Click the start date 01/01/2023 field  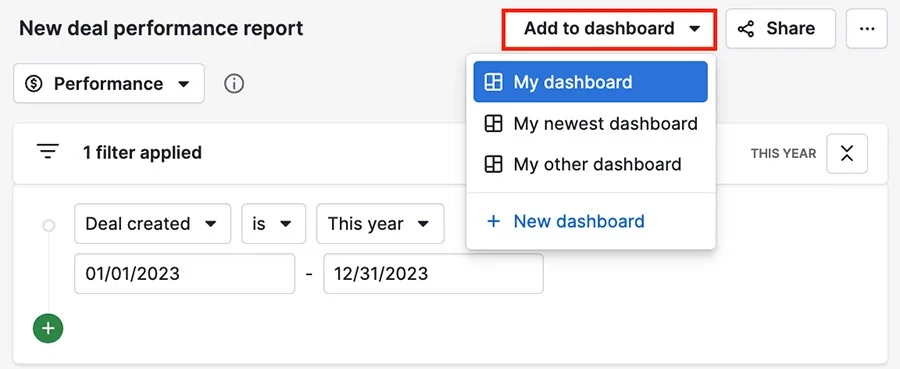pyautogui.click(x=185, y=274)
